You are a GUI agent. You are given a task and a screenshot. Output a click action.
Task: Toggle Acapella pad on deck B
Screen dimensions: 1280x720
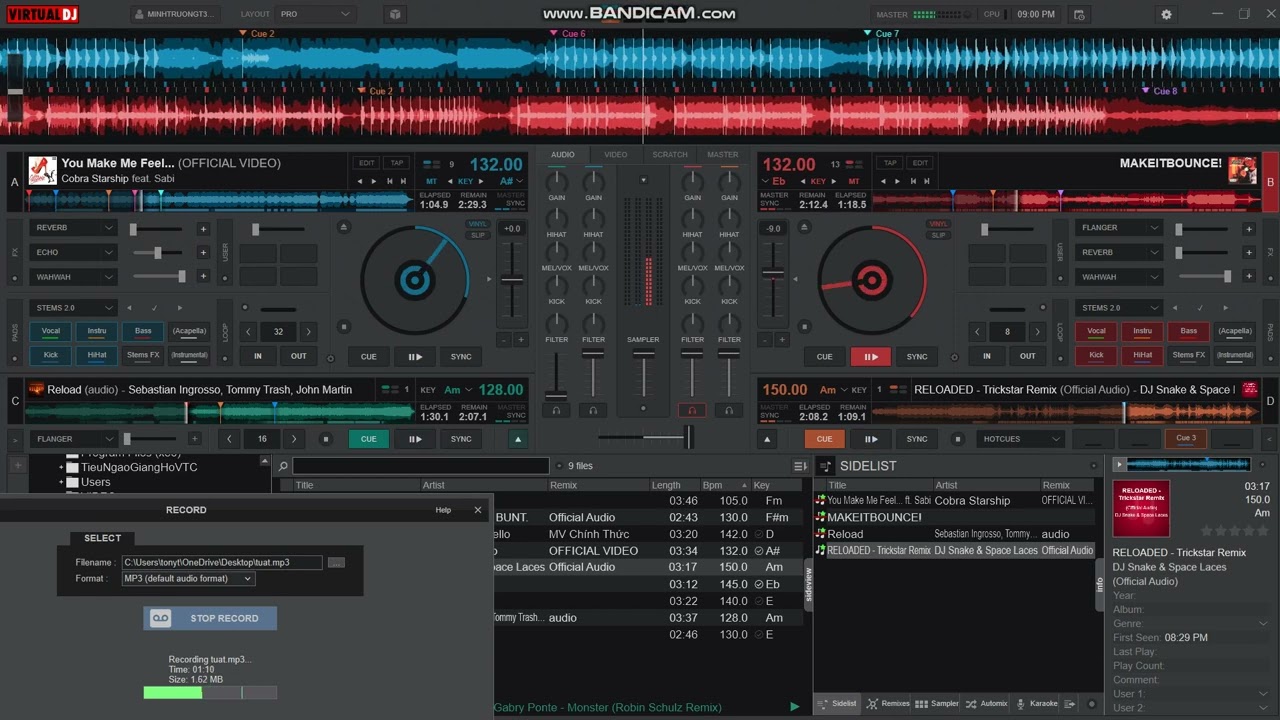[x=1235, y=331]
